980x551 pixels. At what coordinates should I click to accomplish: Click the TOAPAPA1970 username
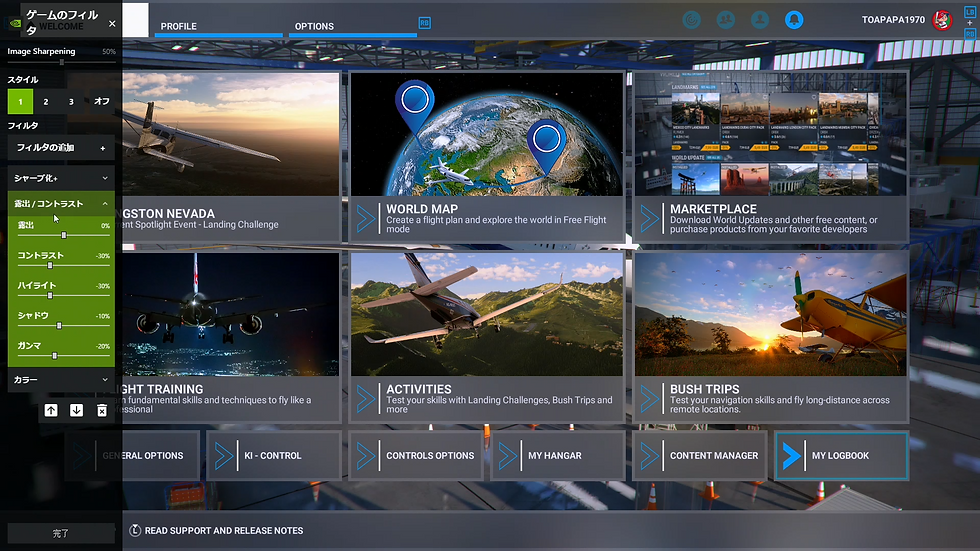[893, 20]
